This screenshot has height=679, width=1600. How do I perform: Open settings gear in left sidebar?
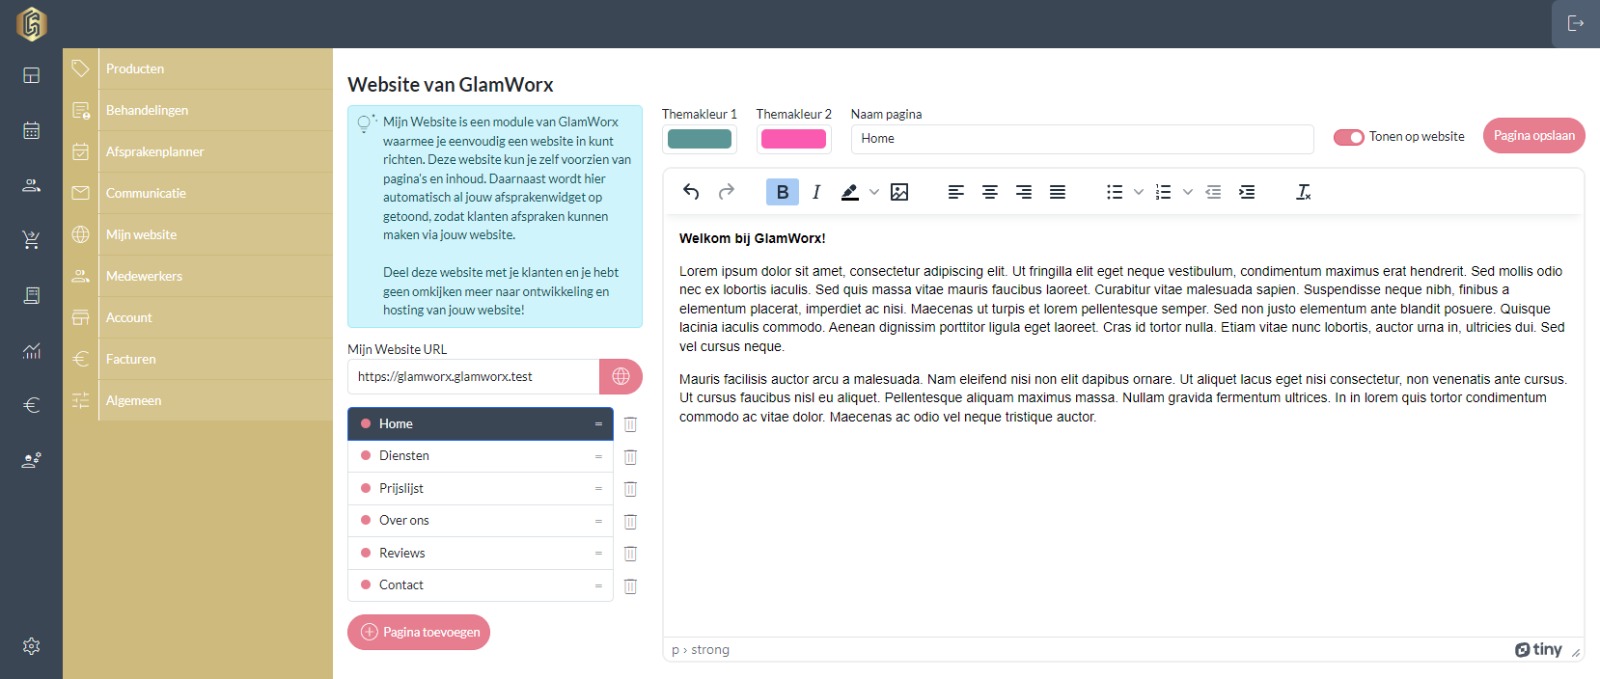coord(31,646)
